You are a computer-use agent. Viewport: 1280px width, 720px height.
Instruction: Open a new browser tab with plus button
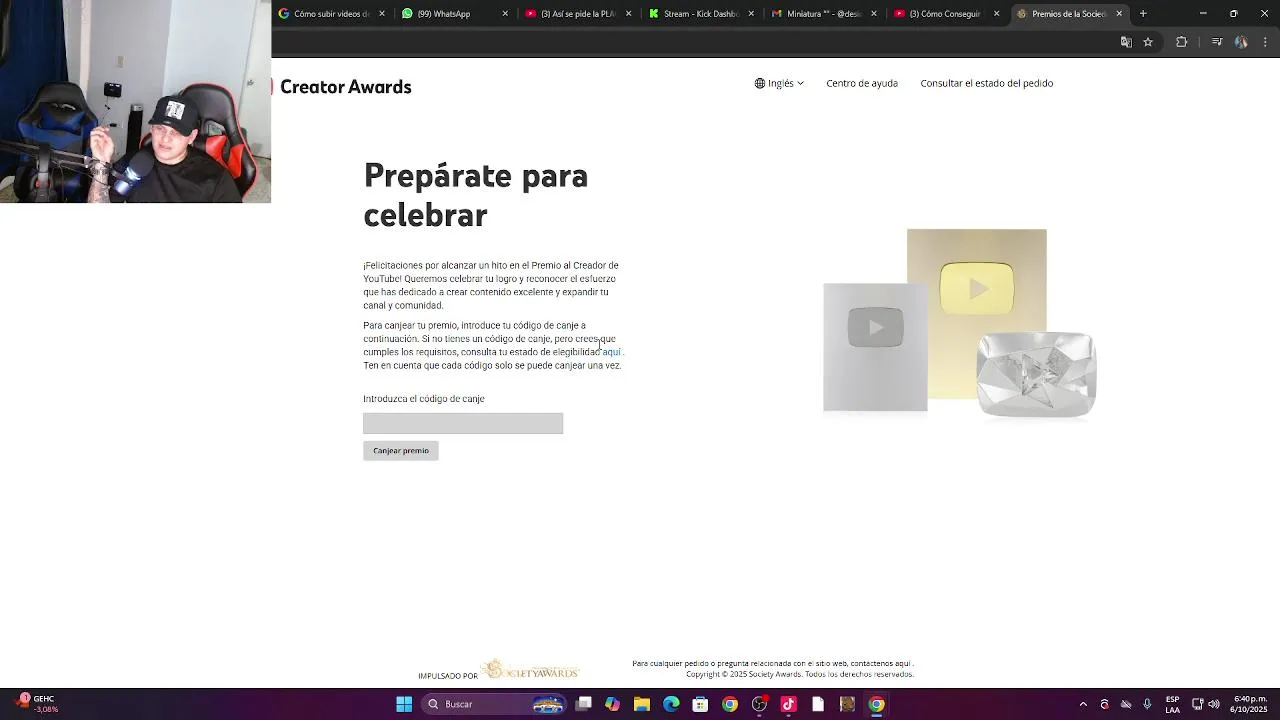tap(1143, 14)
